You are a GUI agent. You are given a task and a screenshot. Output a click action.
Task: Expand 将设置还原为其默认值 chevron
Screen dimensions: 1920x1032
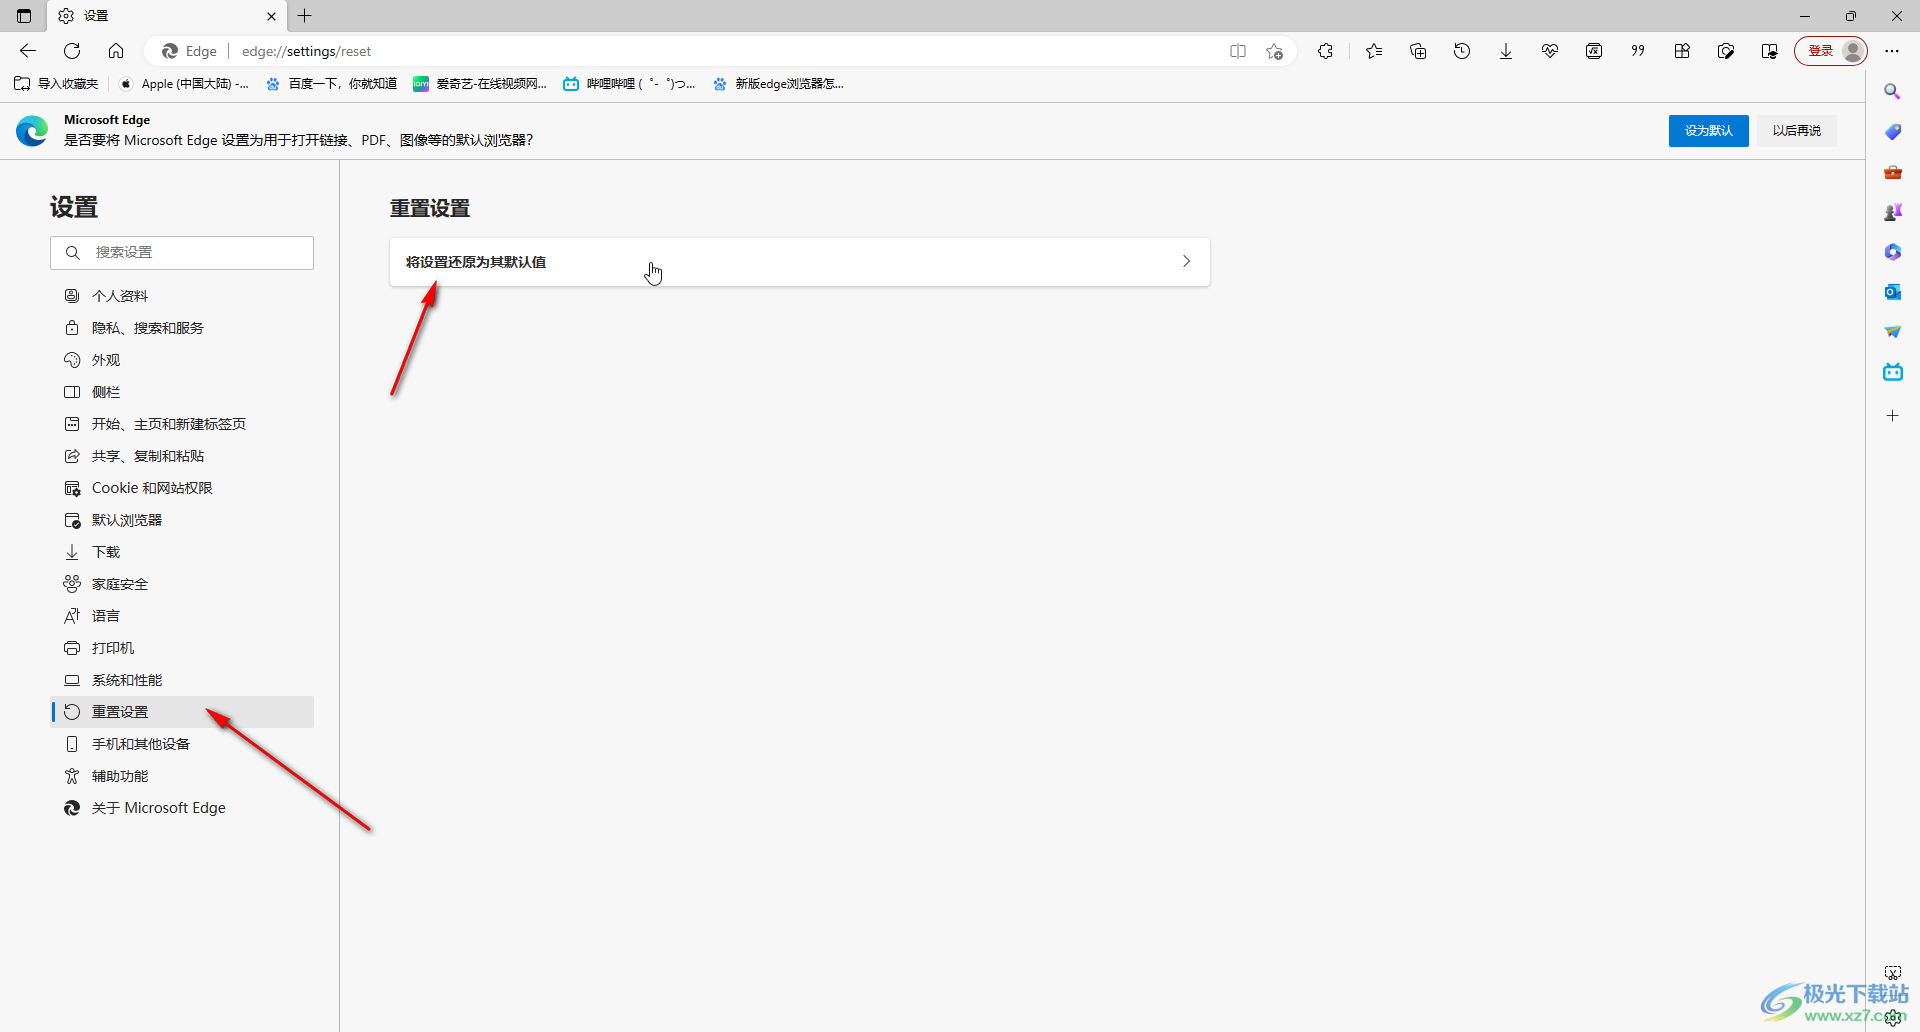[x=1187, y=262]
